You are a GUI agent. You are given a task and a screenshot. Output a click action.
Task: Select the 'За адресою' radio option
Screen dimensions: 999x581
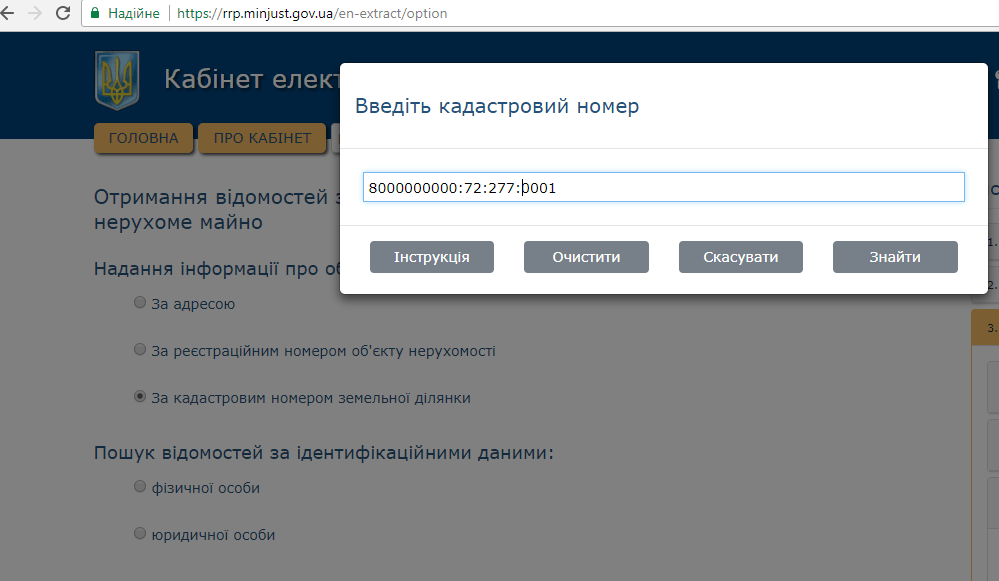point(140,303)
